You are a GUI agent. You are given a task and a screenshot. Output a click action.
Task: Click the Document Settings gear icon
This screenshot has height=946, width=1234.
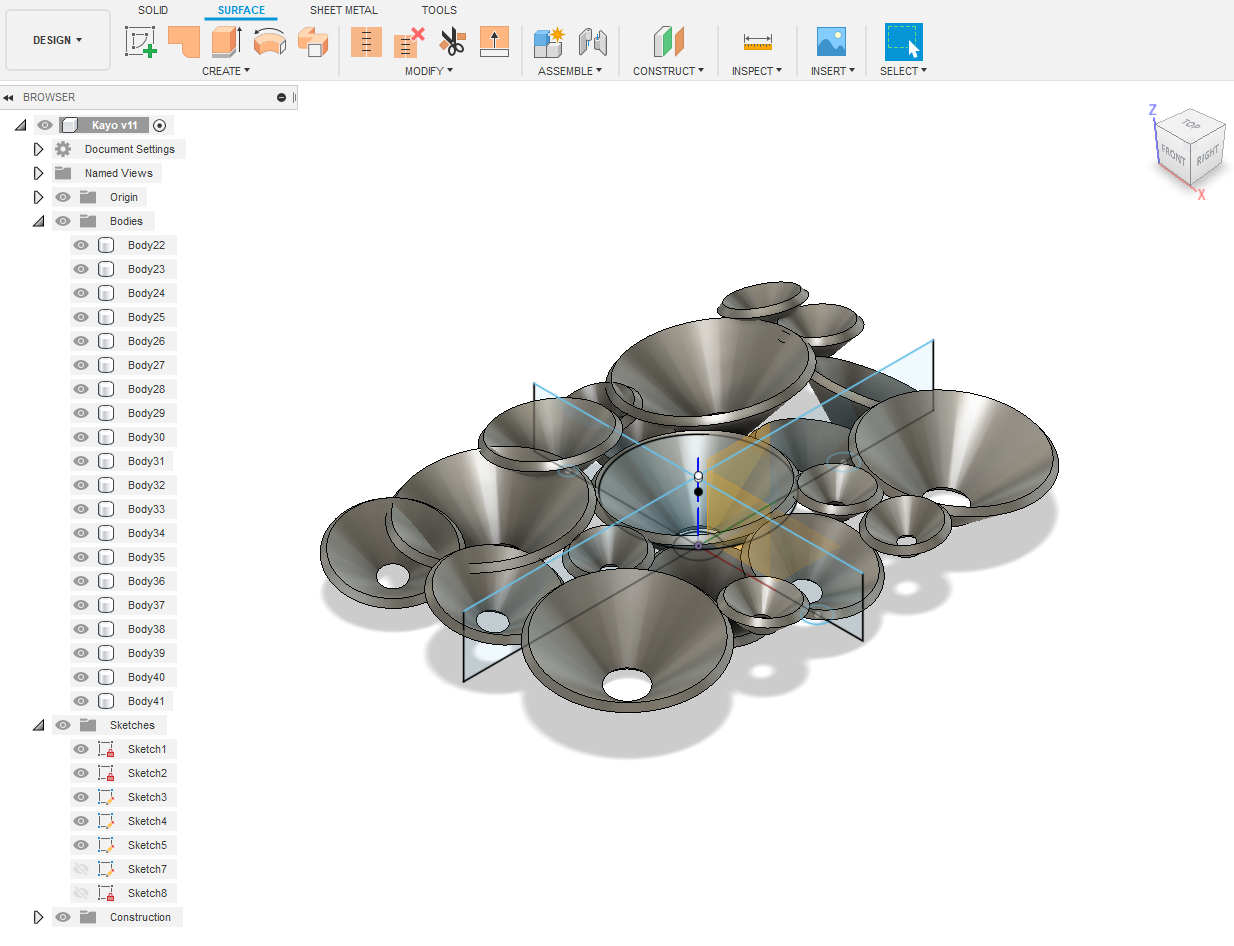coord(63,149)
